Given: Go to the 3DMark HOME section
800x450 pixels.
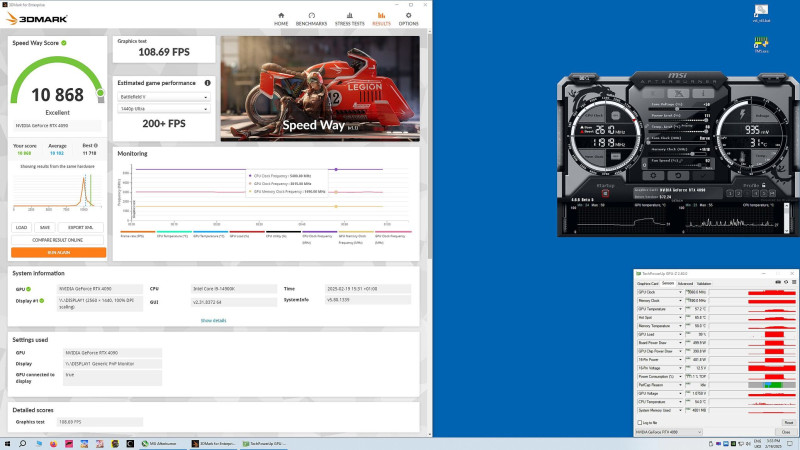Looking at the screenshot, I should [281, 19].
